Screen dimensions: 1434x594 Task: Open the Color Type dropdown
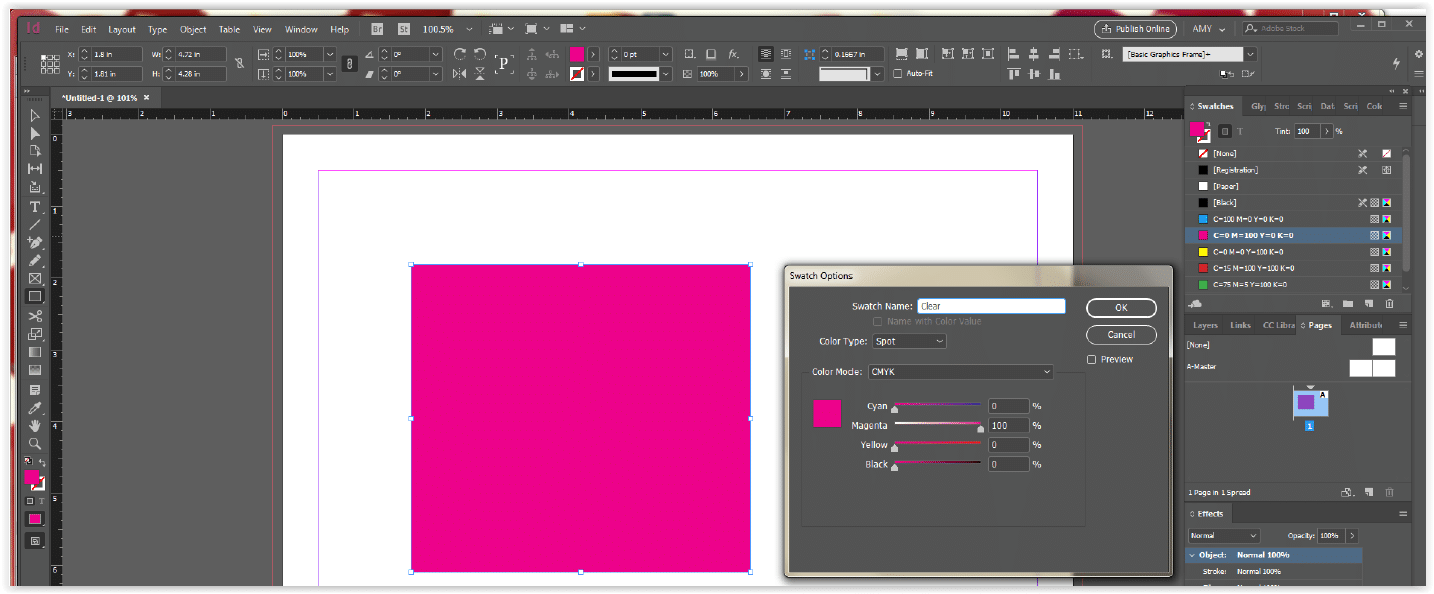coord(909,341)
